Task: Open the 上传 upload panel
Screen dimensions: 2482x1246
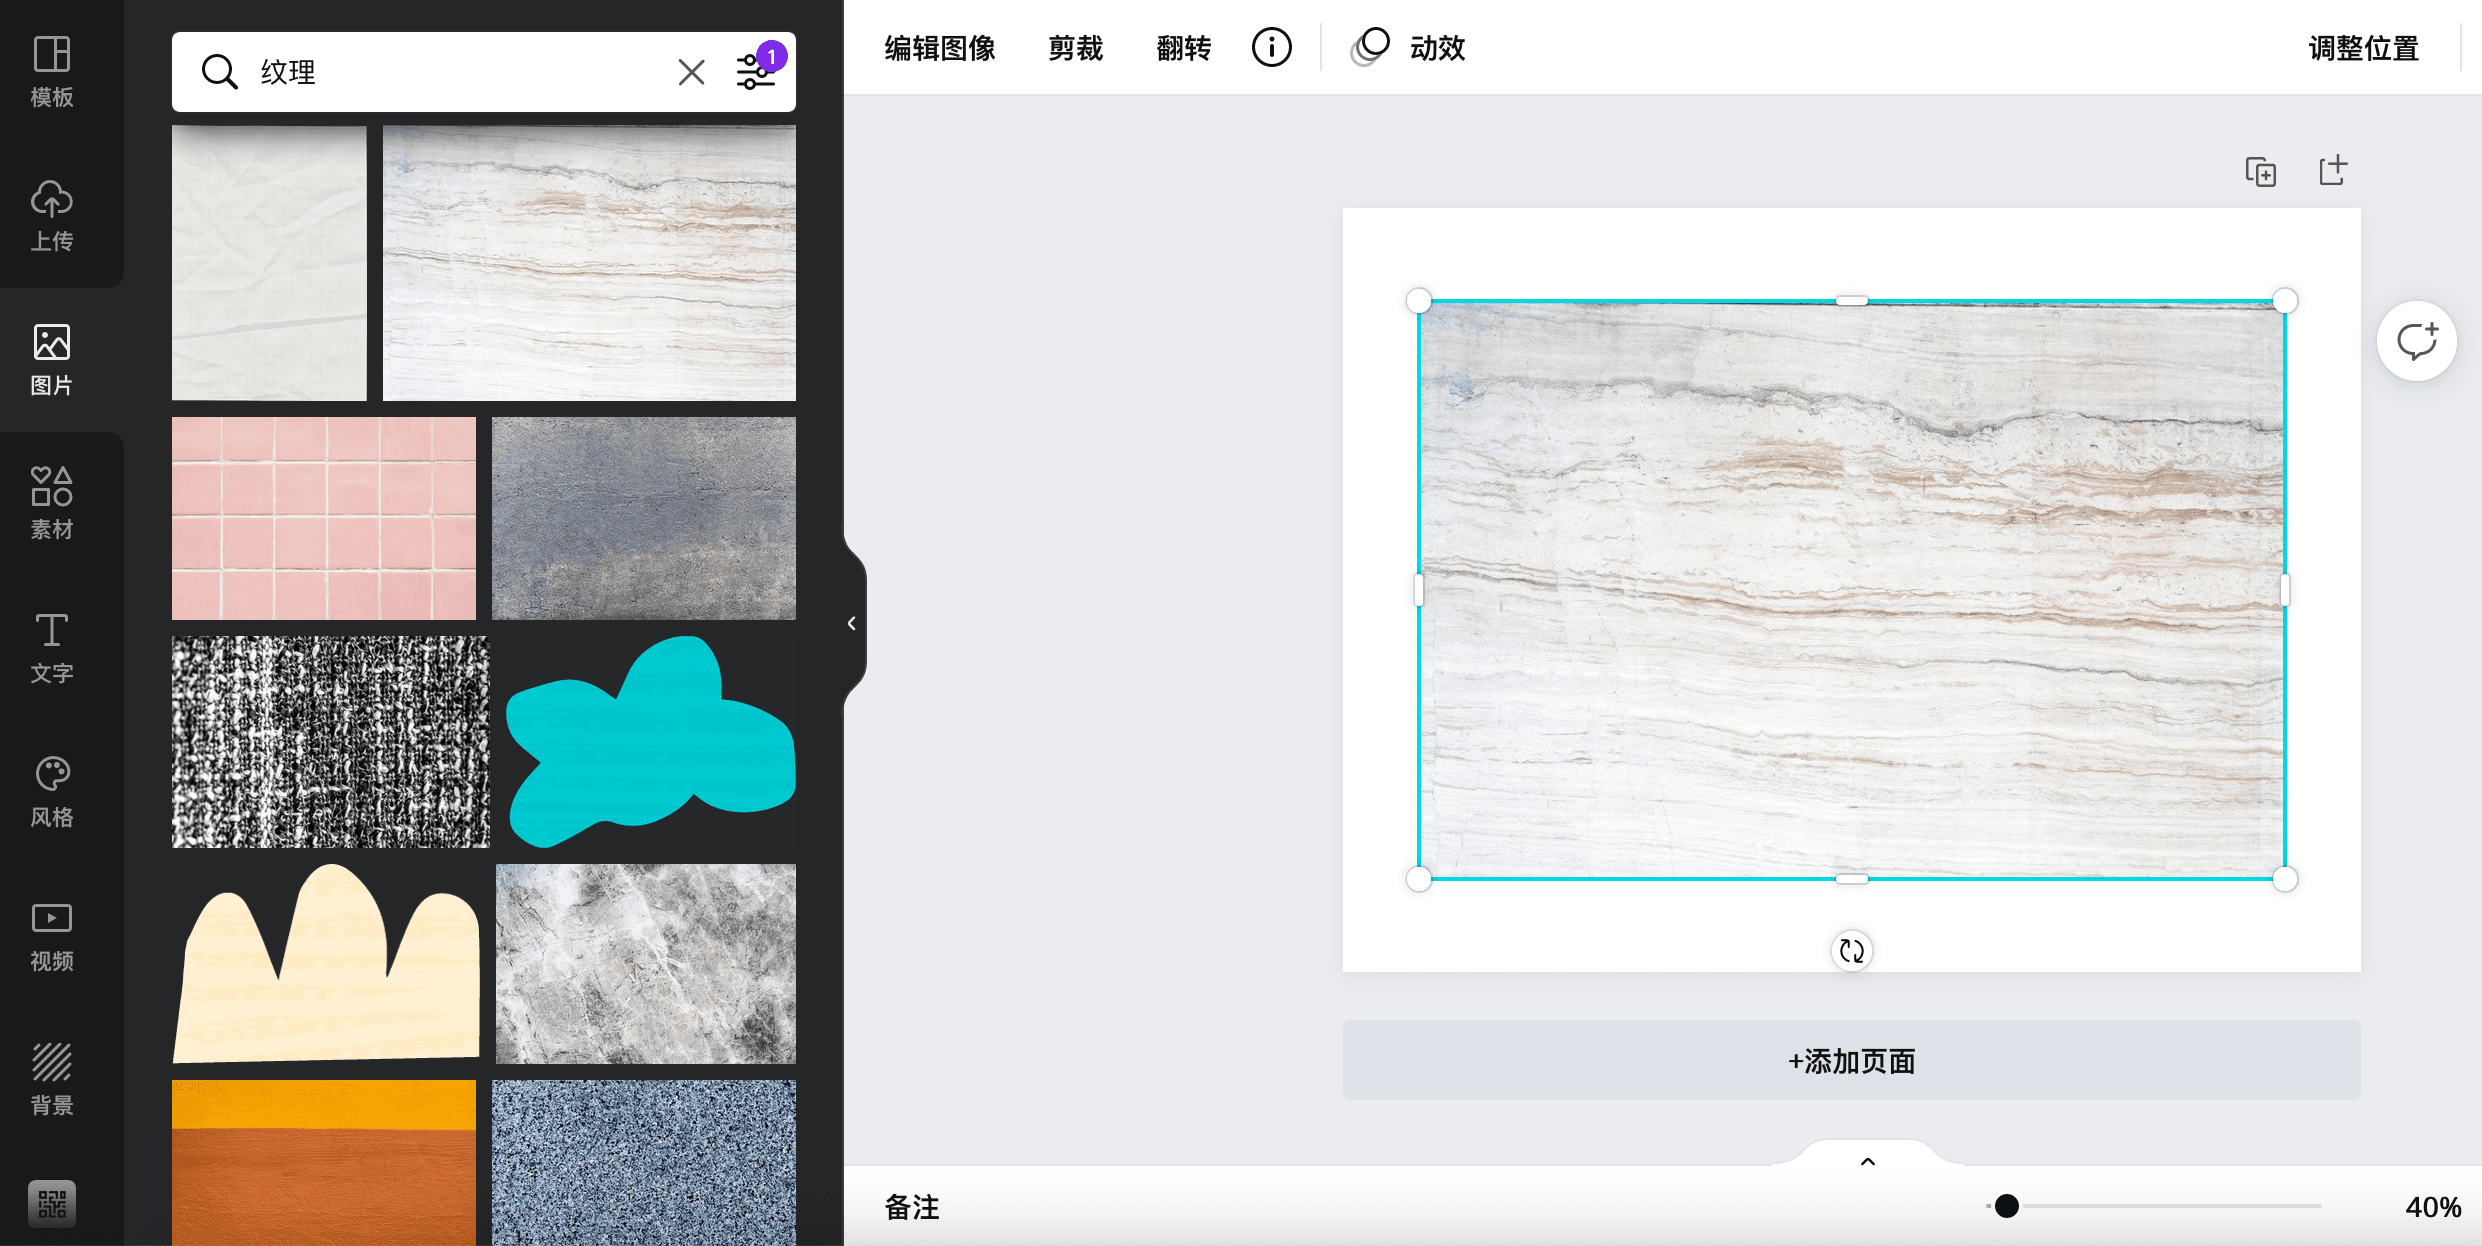Action: click(52, 216)
